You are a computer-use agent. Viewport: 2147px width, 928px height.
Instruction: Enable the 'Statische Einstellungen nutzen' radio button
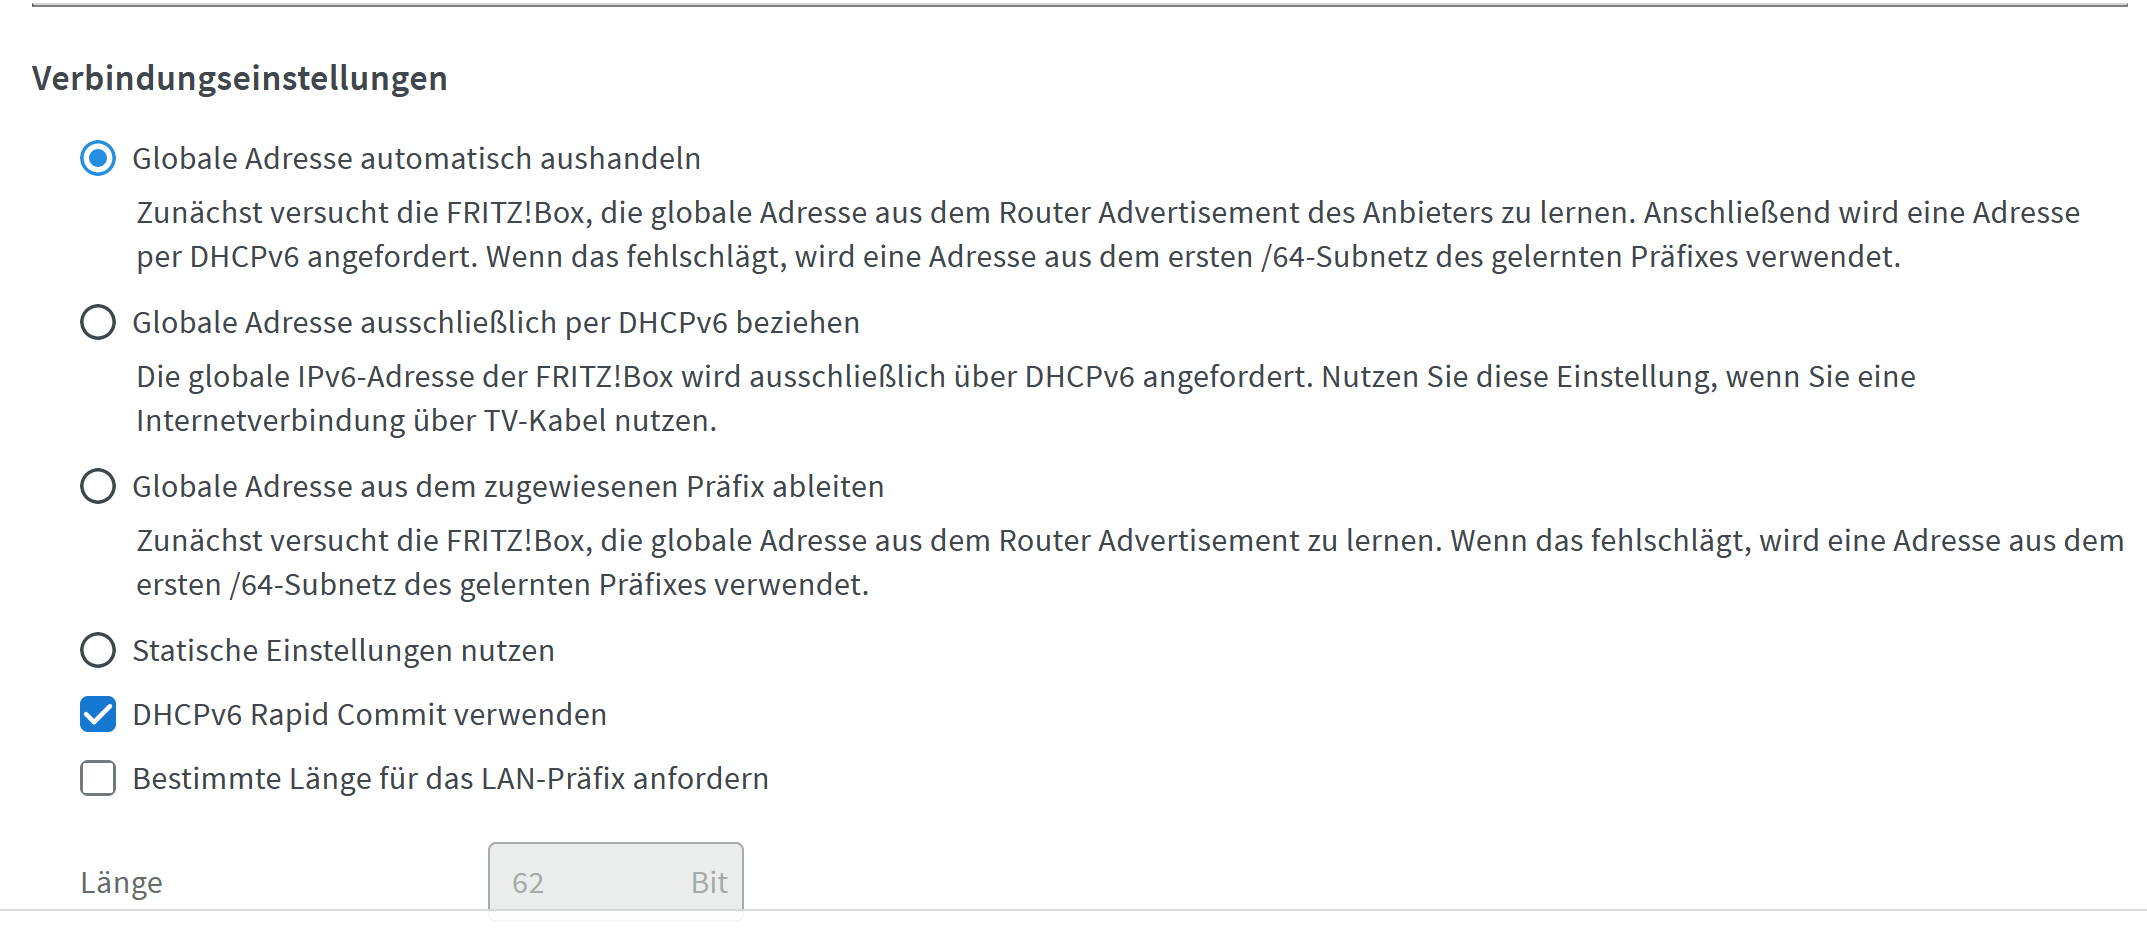98,650
